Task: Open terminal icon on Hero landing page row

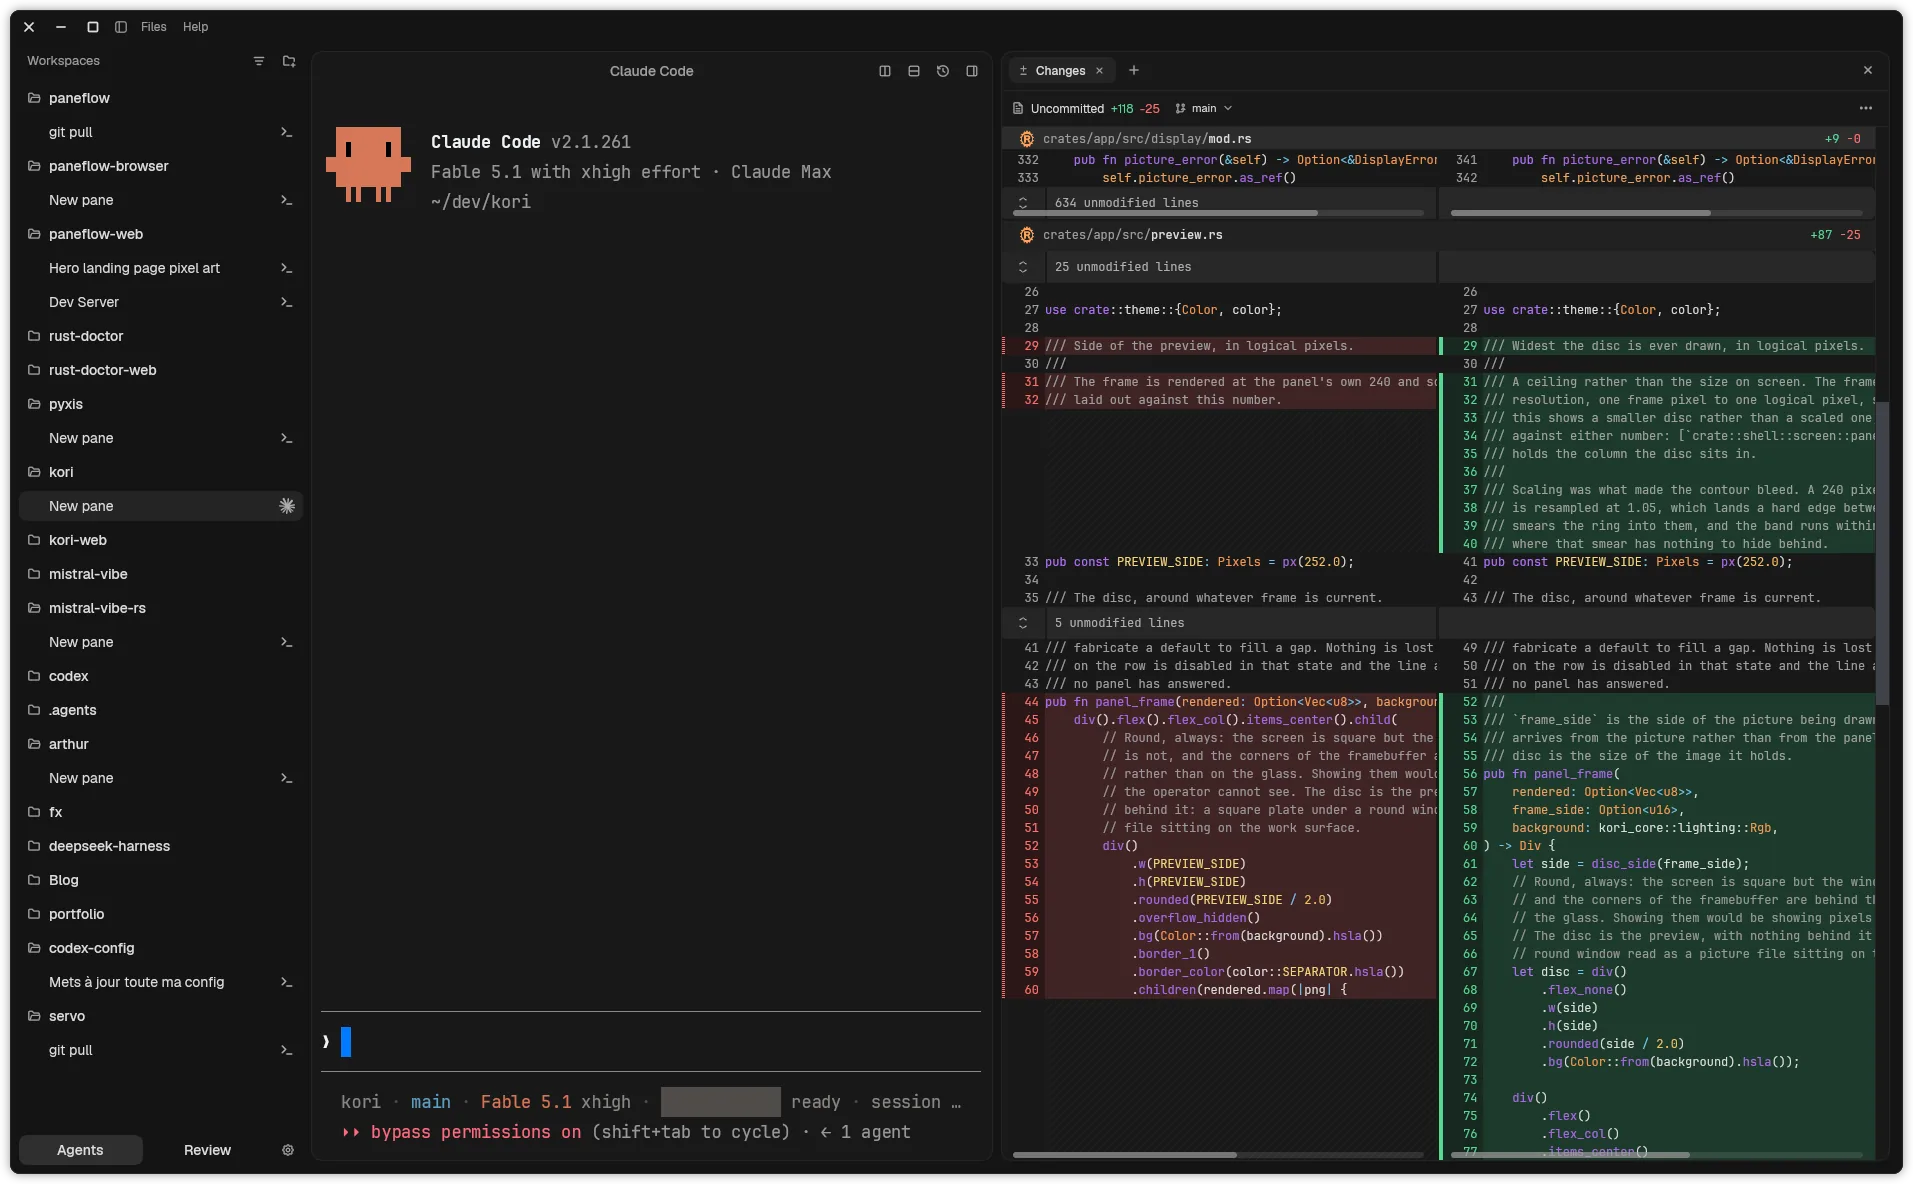Action: click(x=287, y=268)
